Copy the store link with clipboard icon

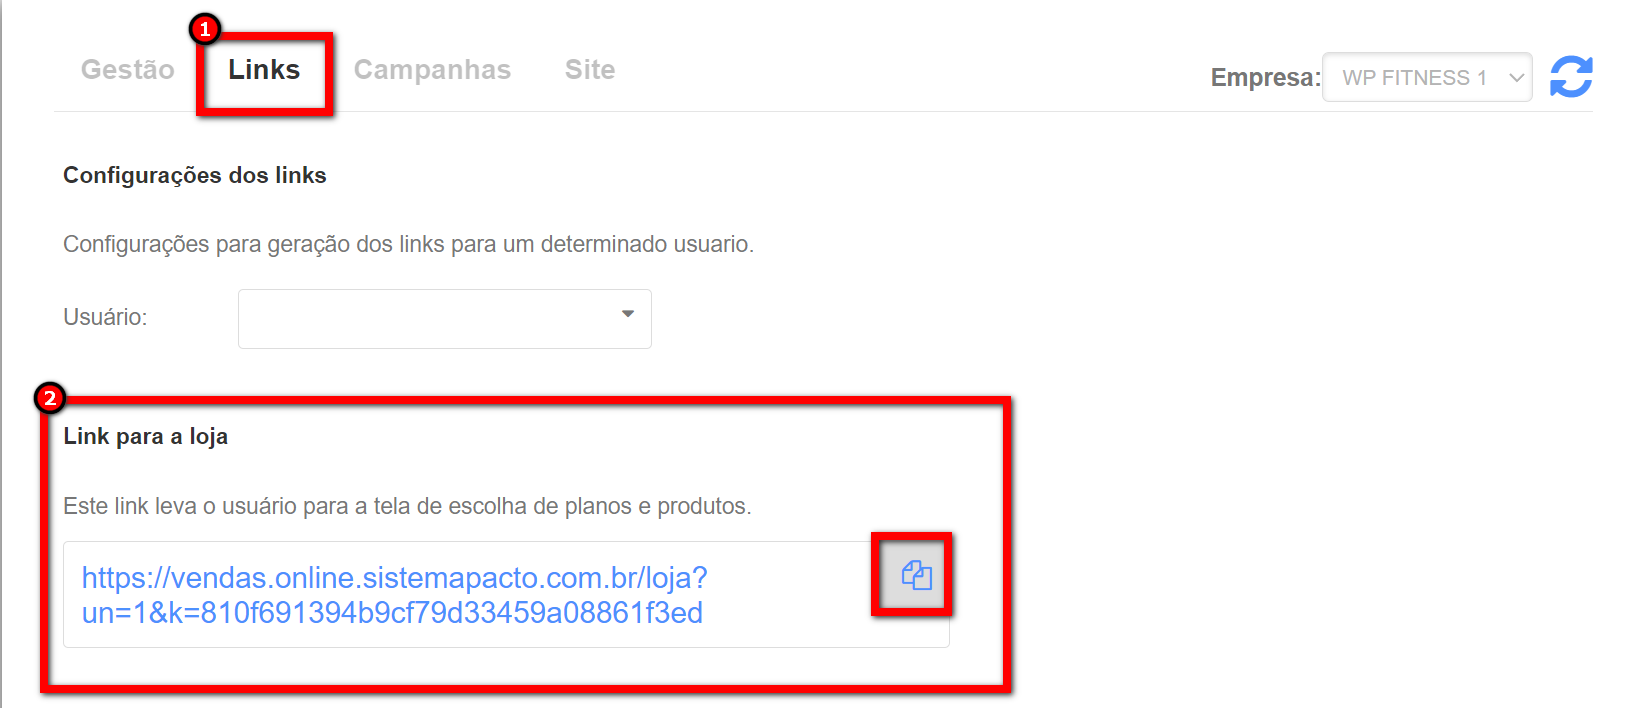tap(916, 575)
